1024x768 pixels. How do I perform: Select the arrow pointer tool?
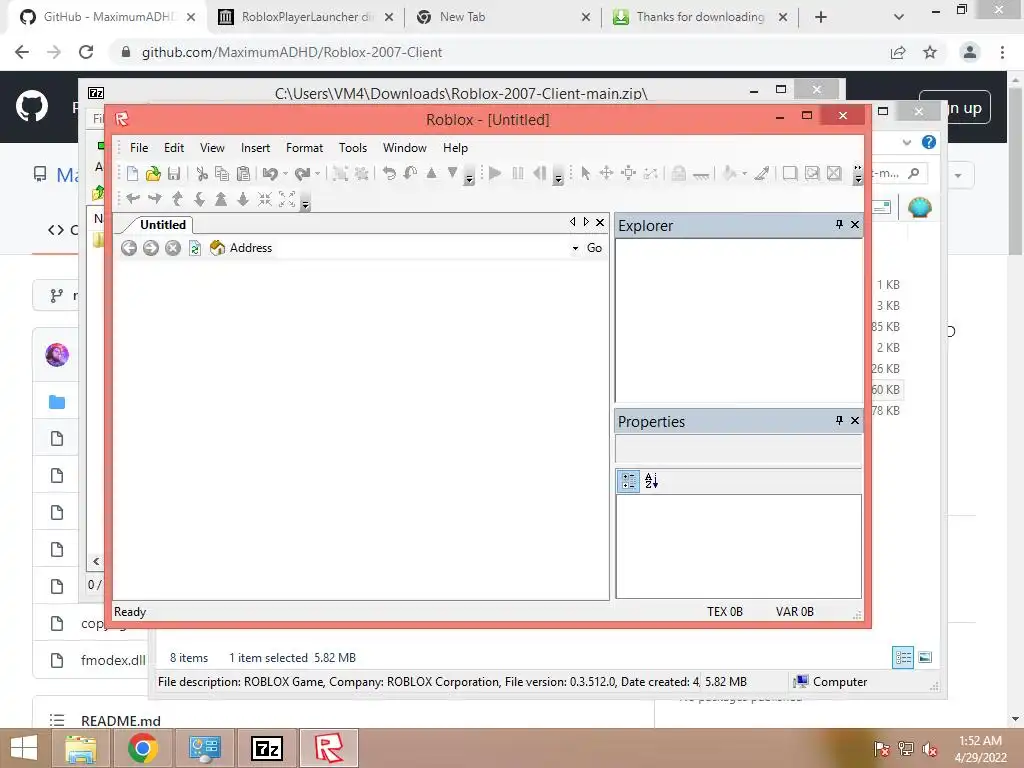(x=585, y=173)
